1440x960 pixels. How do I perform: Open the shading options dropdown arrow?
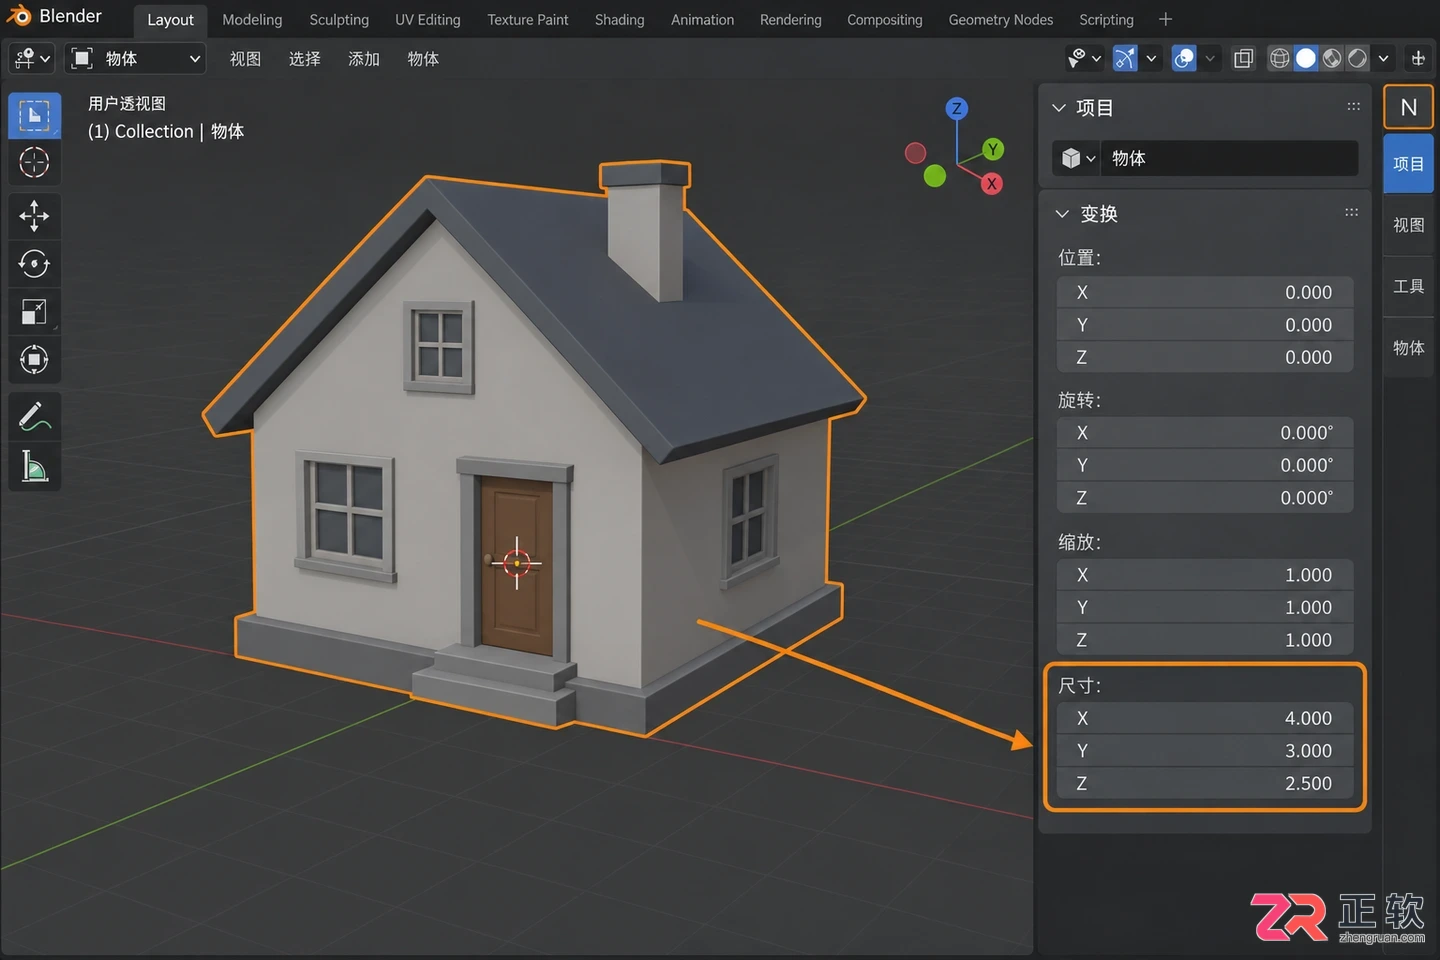pyautogui.click(x=1383, y=58)
